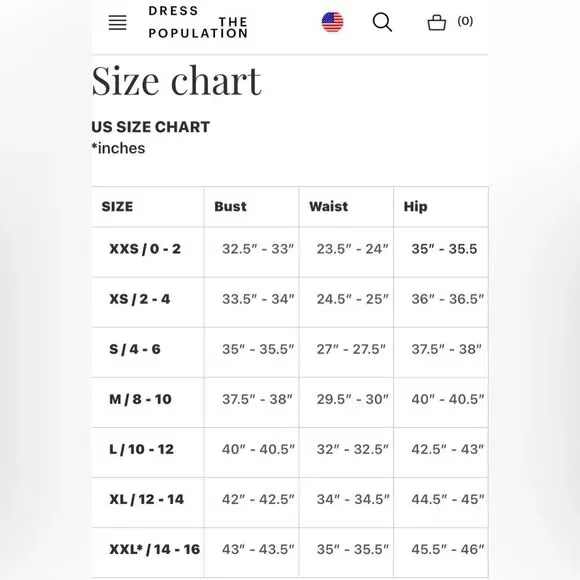The height and width of the screenshot is (580, 580).
Task: Click the XL / 12 - 14 size label
Action: point(146,499)
